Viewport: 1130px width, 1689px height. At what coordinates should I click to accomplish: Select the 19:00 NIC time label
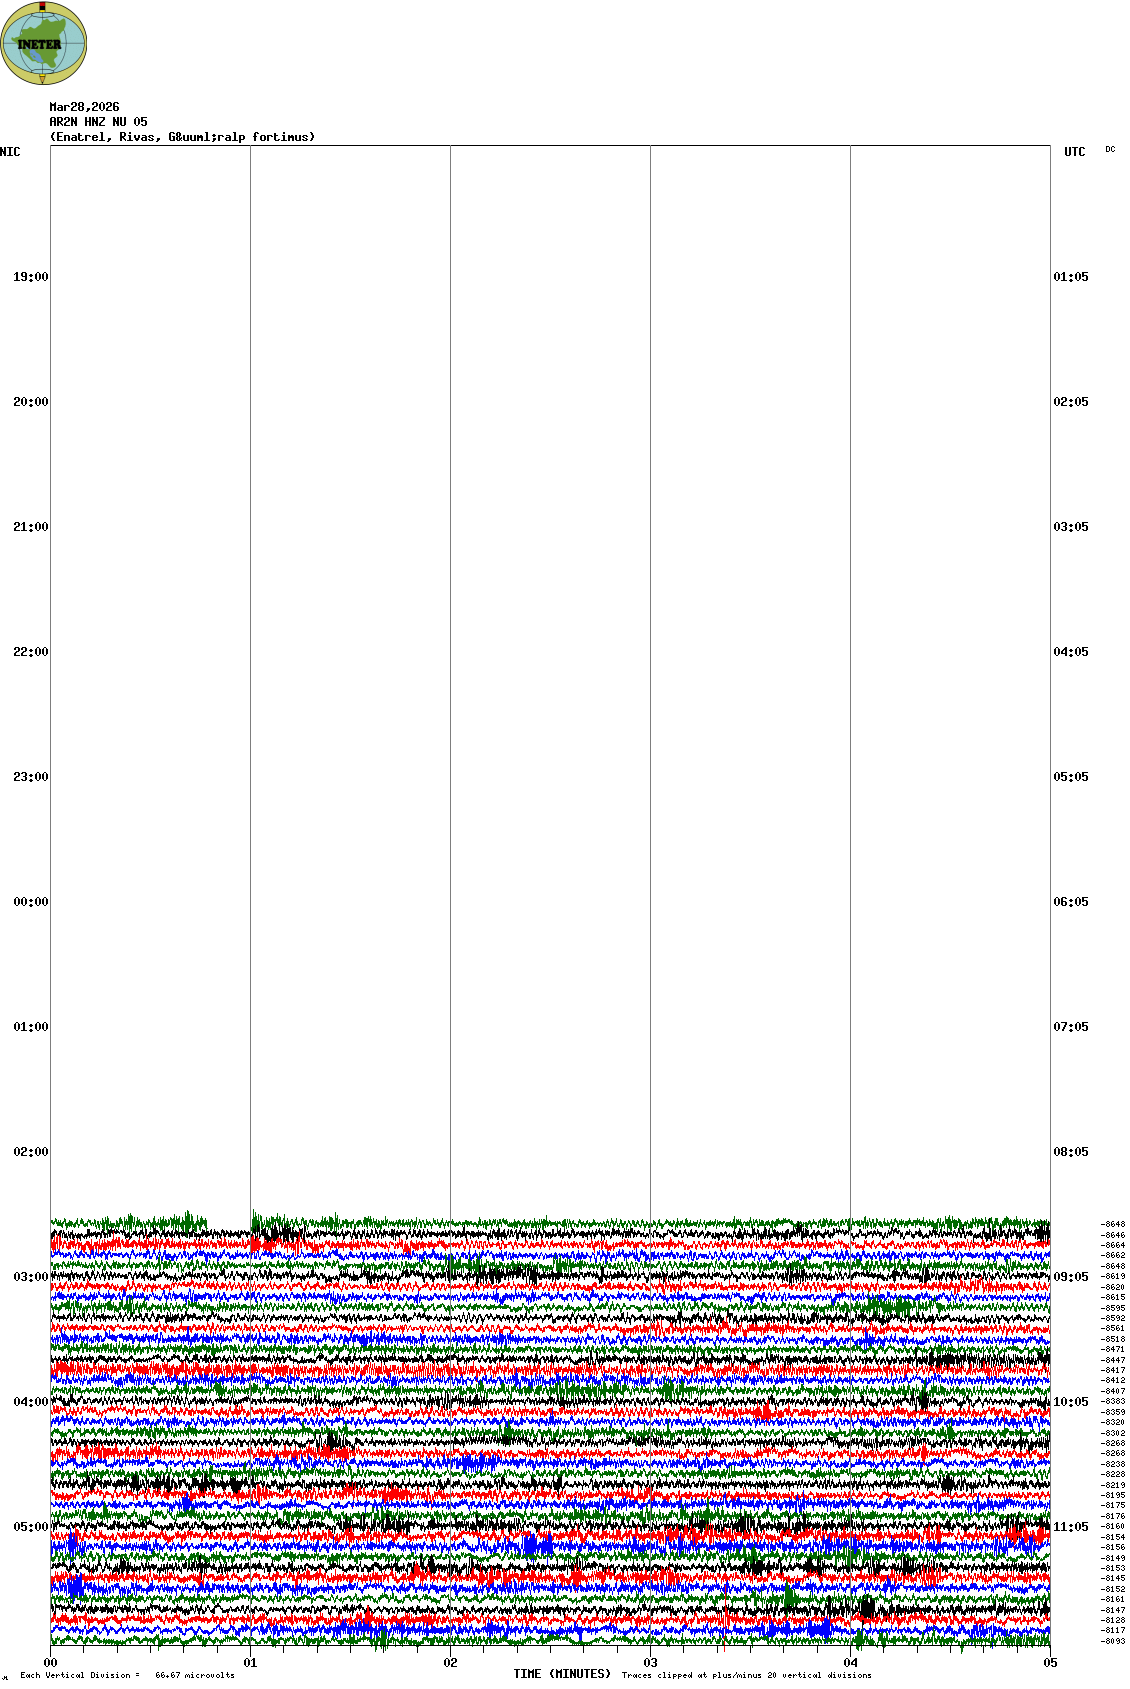point(30,277)
